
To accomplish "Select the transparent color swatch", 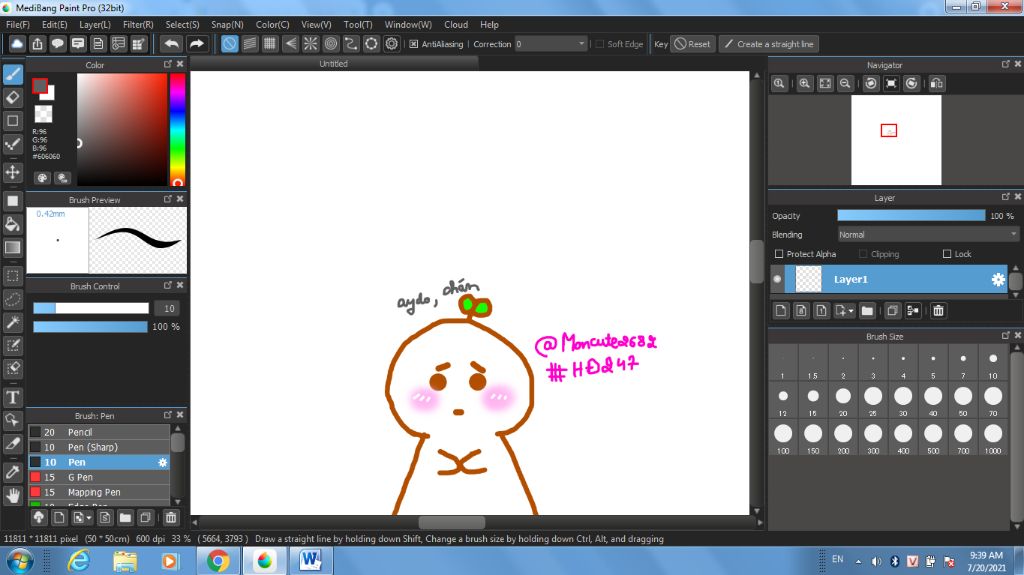I will click(x=43, y=114).
